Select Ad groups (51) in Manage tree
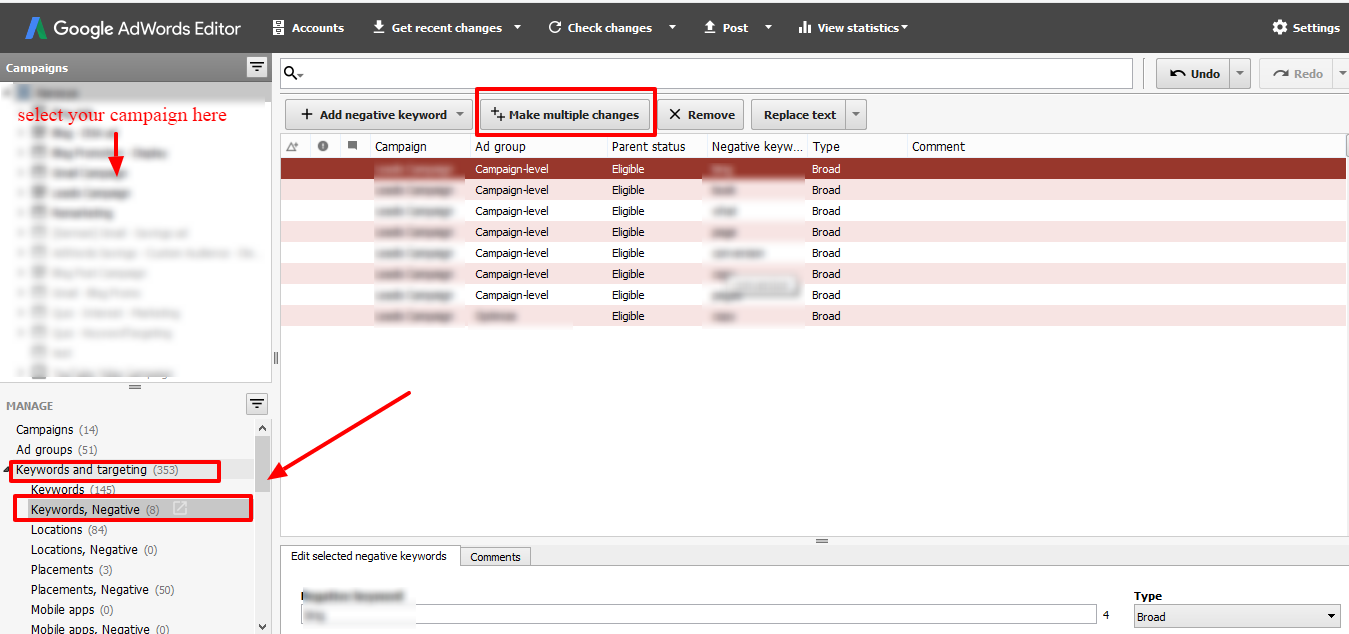This screenshot has width=1349, height=634. (57, 450)
